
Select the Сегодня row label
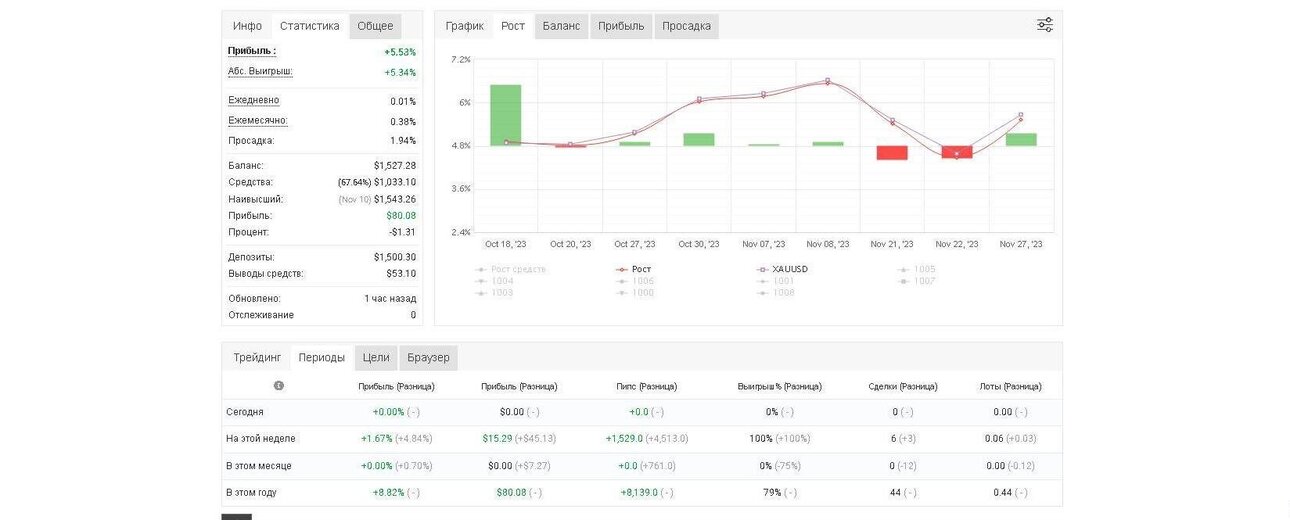click(245, 412)
